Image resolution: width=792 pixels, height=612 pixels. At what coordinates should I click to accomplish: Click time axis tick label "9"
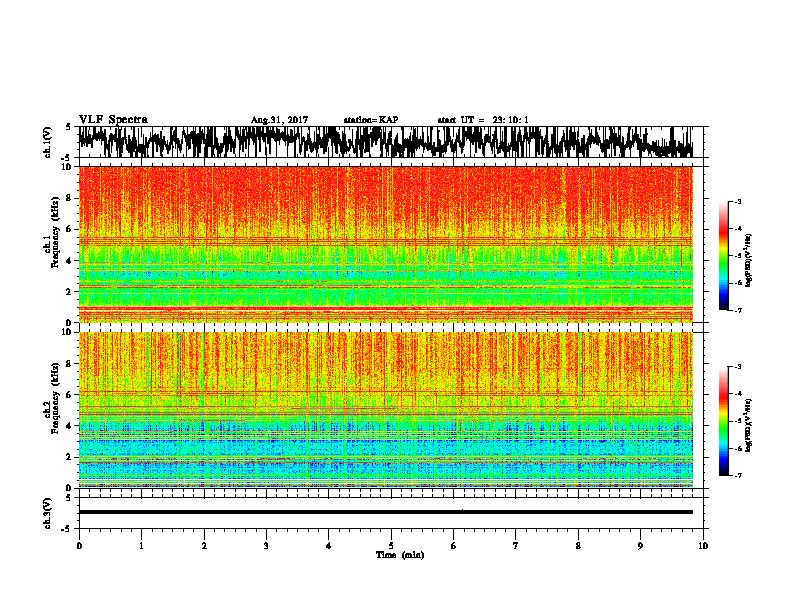[x=640, y=546]
